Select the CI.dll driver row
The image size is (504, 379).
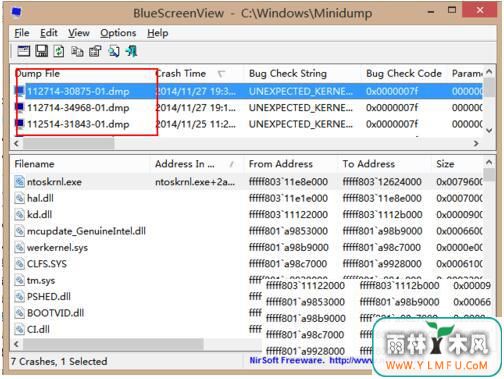tap(137, 329)
